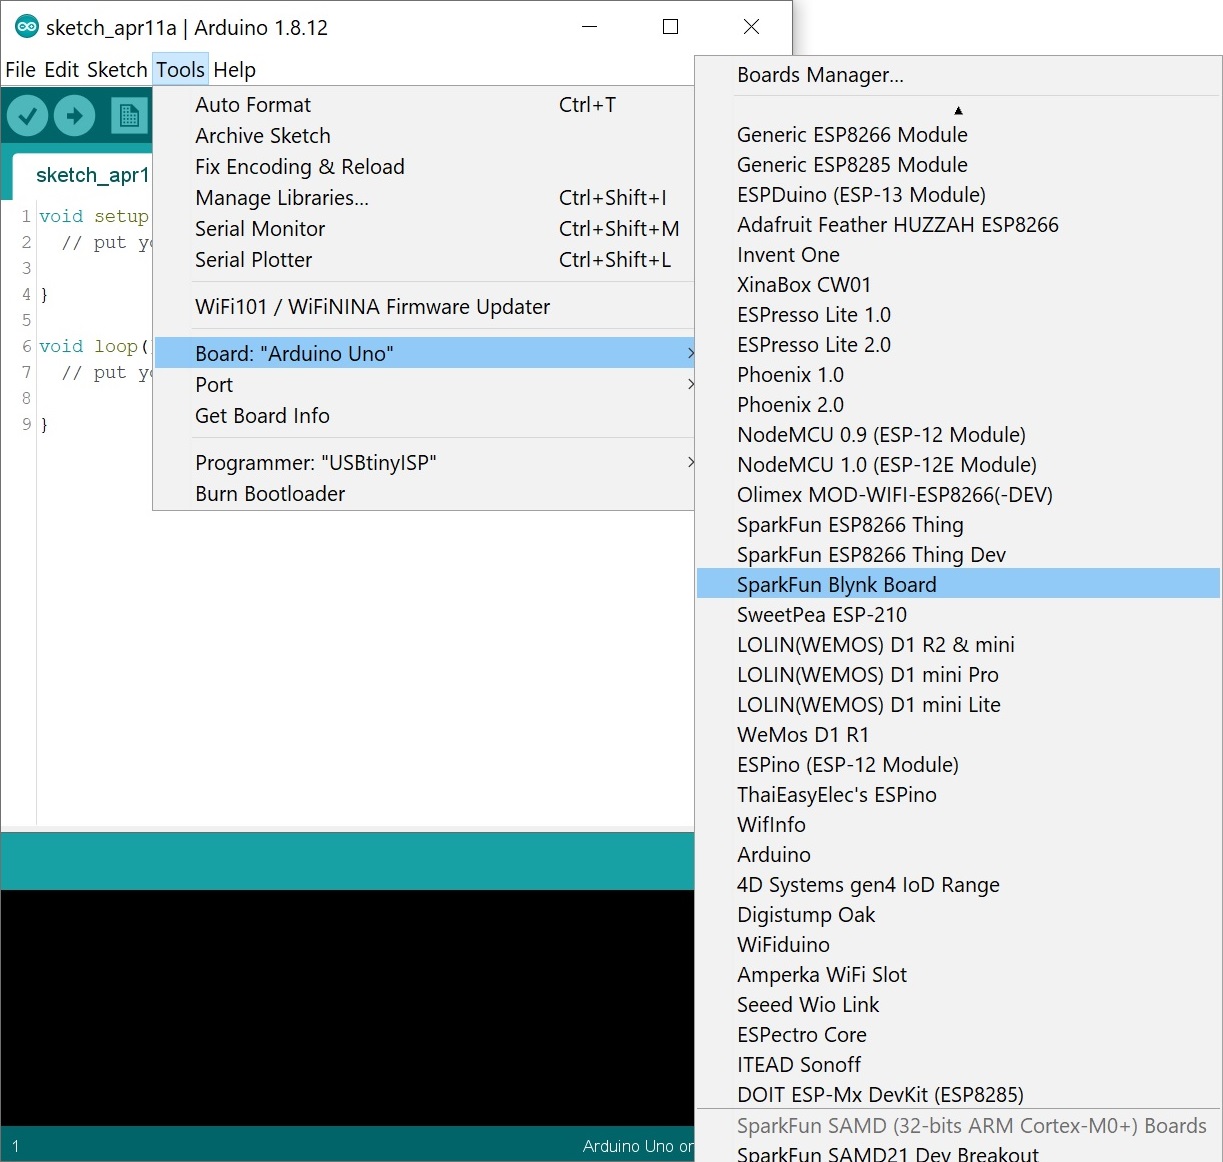Select Digistump Oak board

[958, 915]
